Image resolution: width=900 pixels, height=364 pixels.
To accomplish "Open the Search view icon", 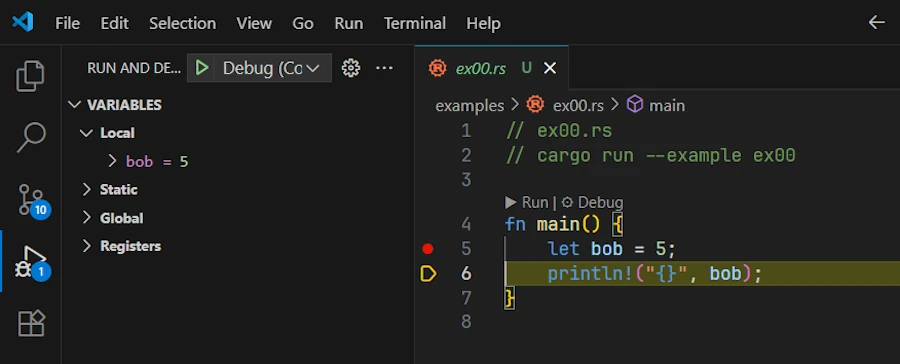I will (x=30, y=137).
